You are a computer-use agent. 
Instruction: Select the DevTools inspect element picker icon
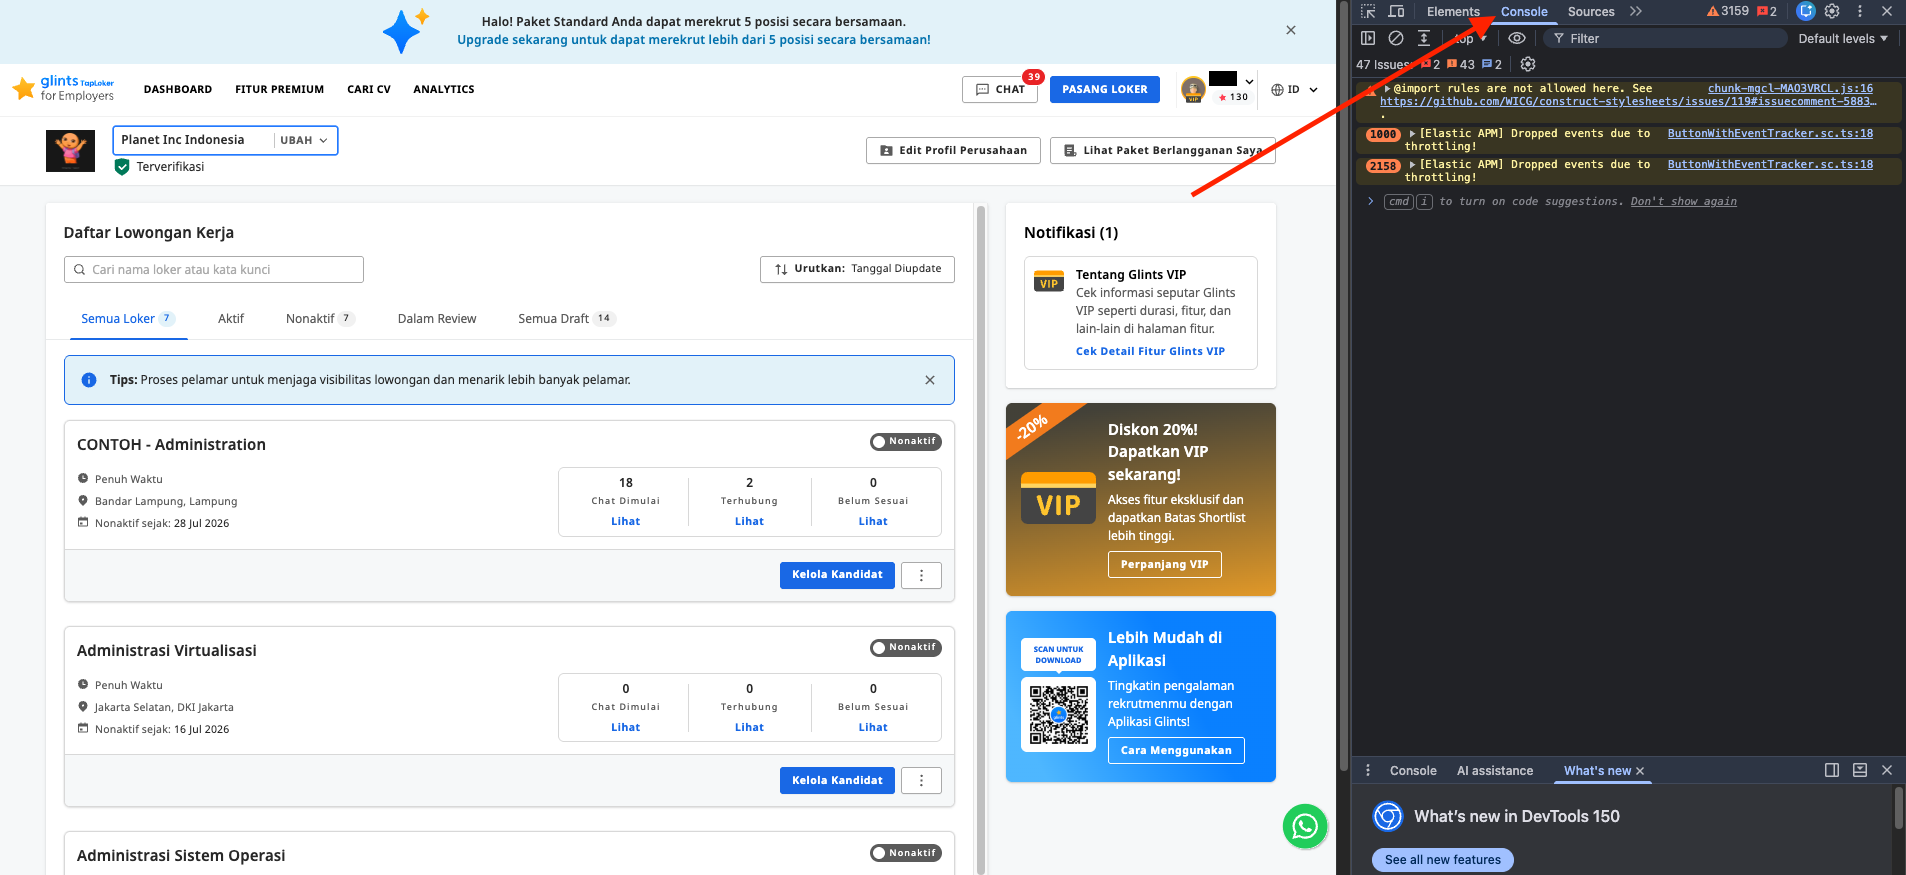1368,12
